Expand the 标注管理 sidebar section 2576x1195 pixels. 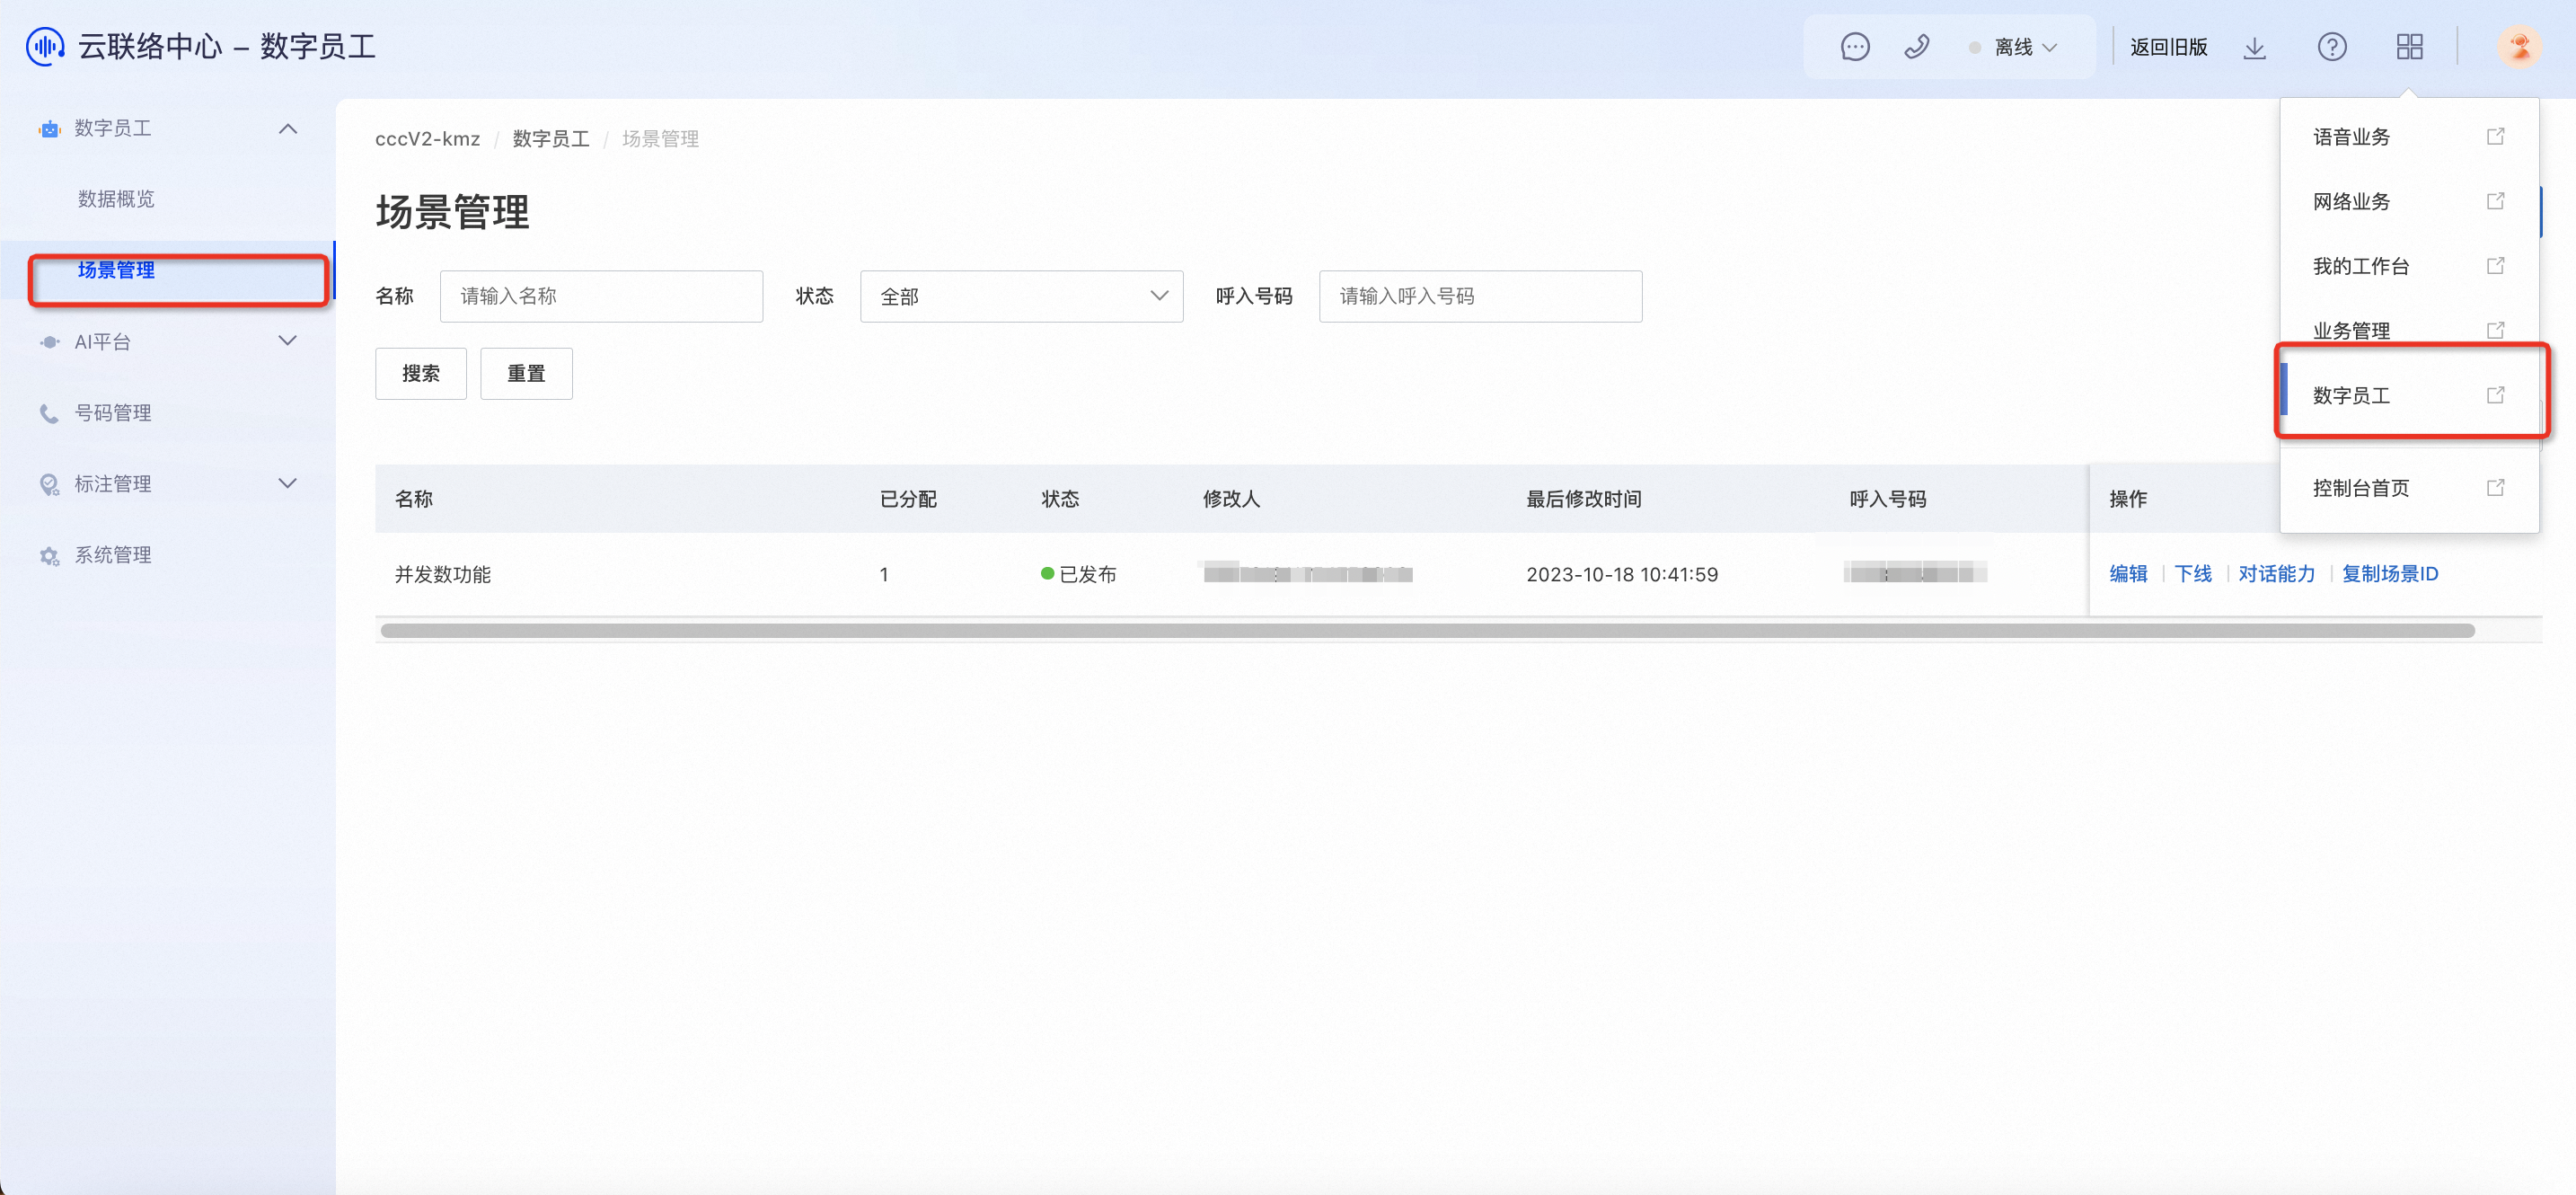pyautogui.click(x=288, y=483)
